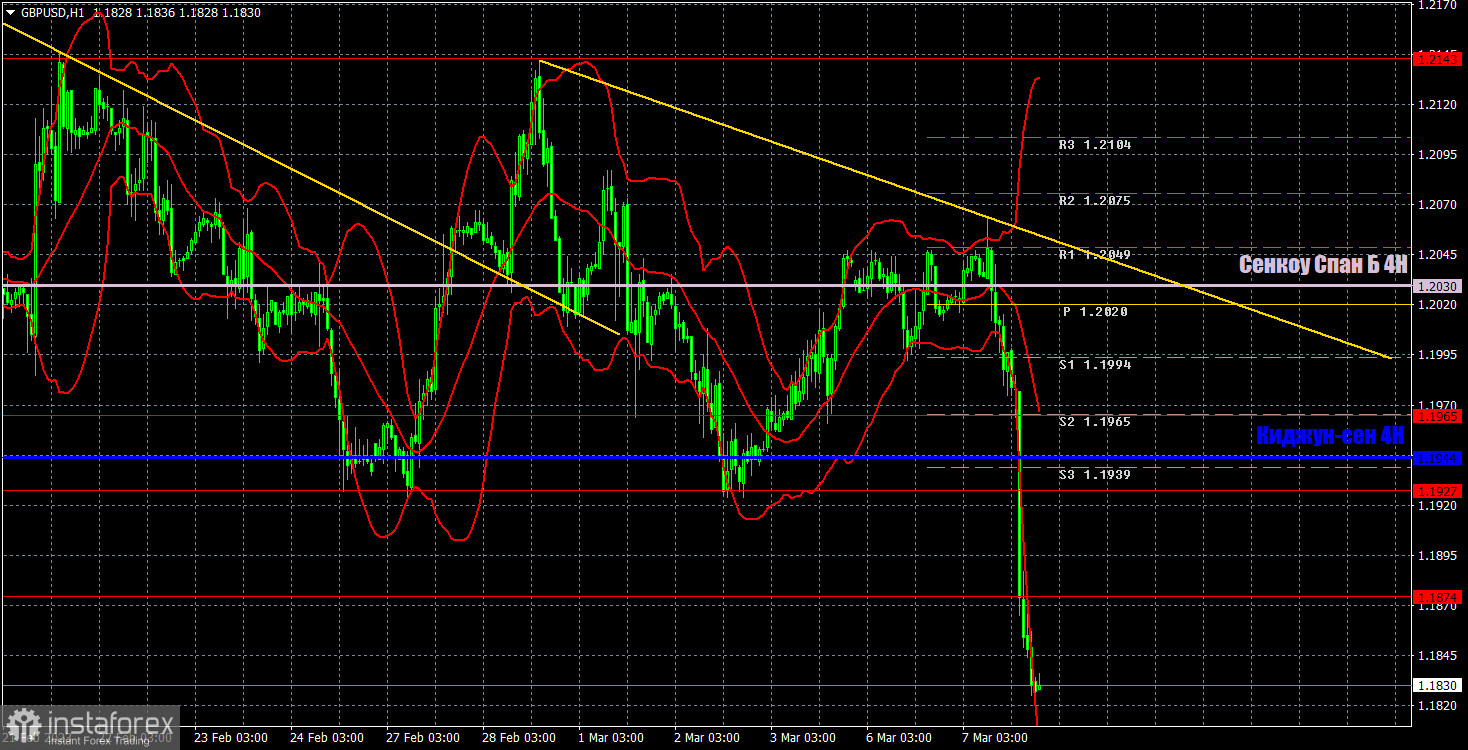Select the Сенкоу Спан Б 4Н label

tap(1323, 264)
